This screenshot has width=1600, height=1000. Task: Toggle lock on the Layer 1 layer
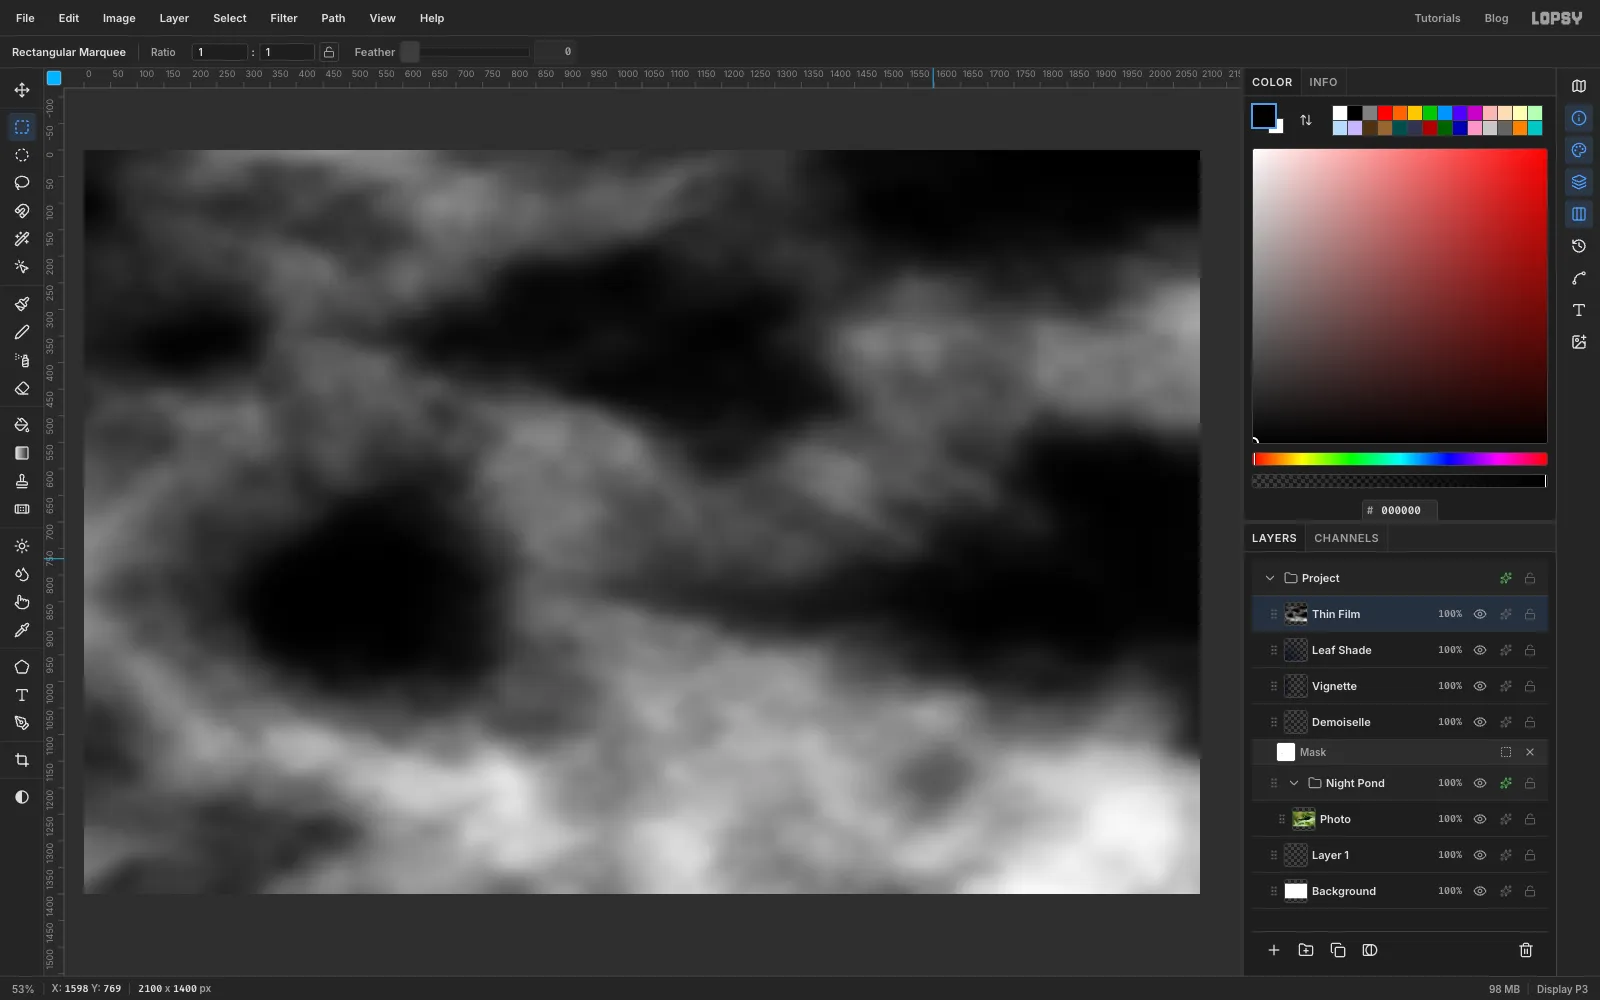coord(1530,855)
